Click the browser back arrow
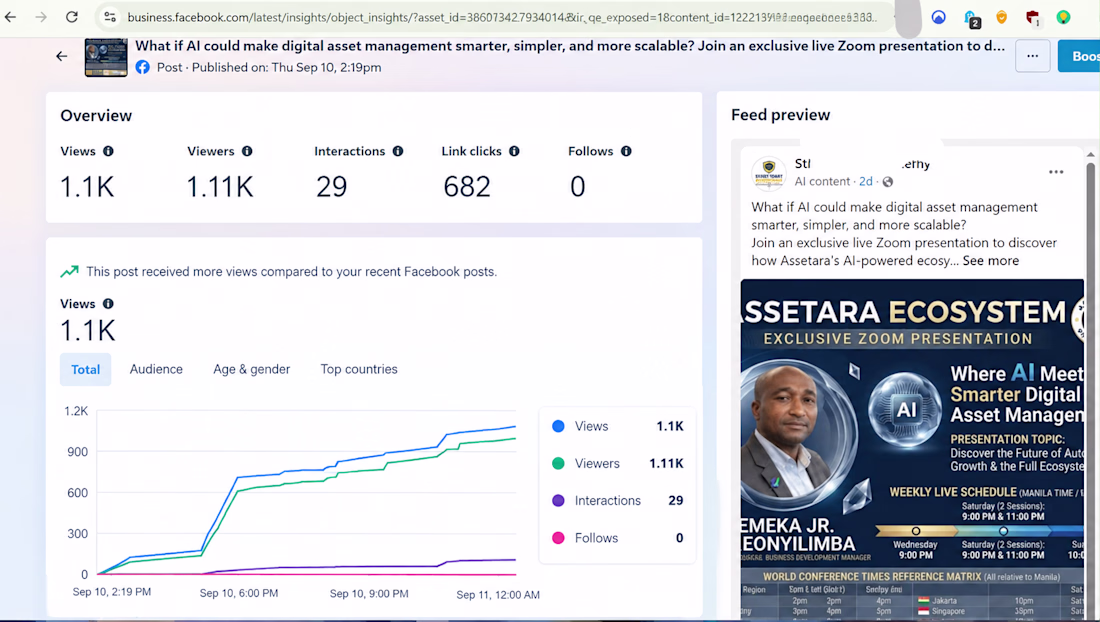The width and height of the screenshot is (1100, 622). tap(11, 17)
